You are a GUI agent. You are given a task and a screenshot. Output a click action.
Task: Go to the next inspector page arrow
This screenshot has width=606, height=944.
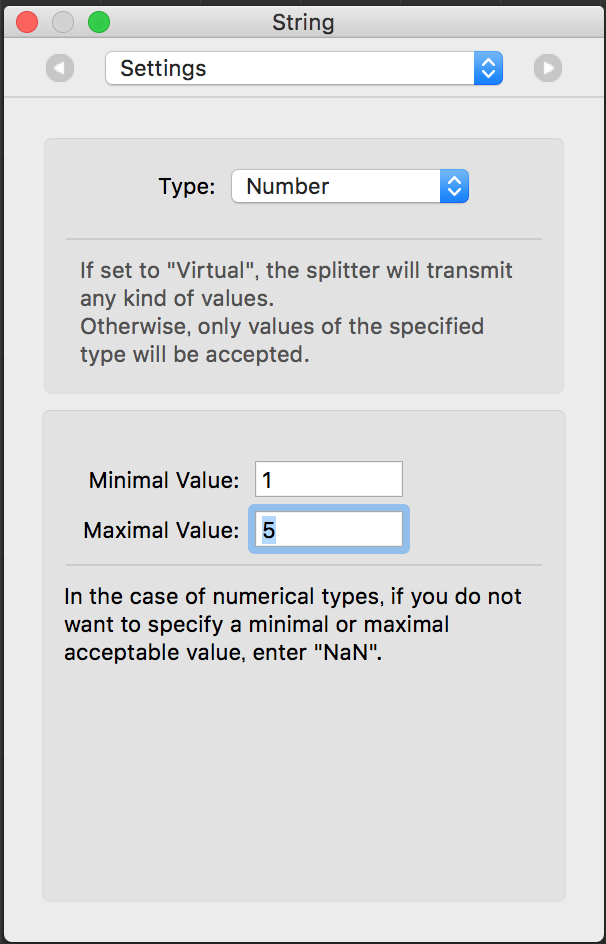pyautogui.click(x=548, y=68)
